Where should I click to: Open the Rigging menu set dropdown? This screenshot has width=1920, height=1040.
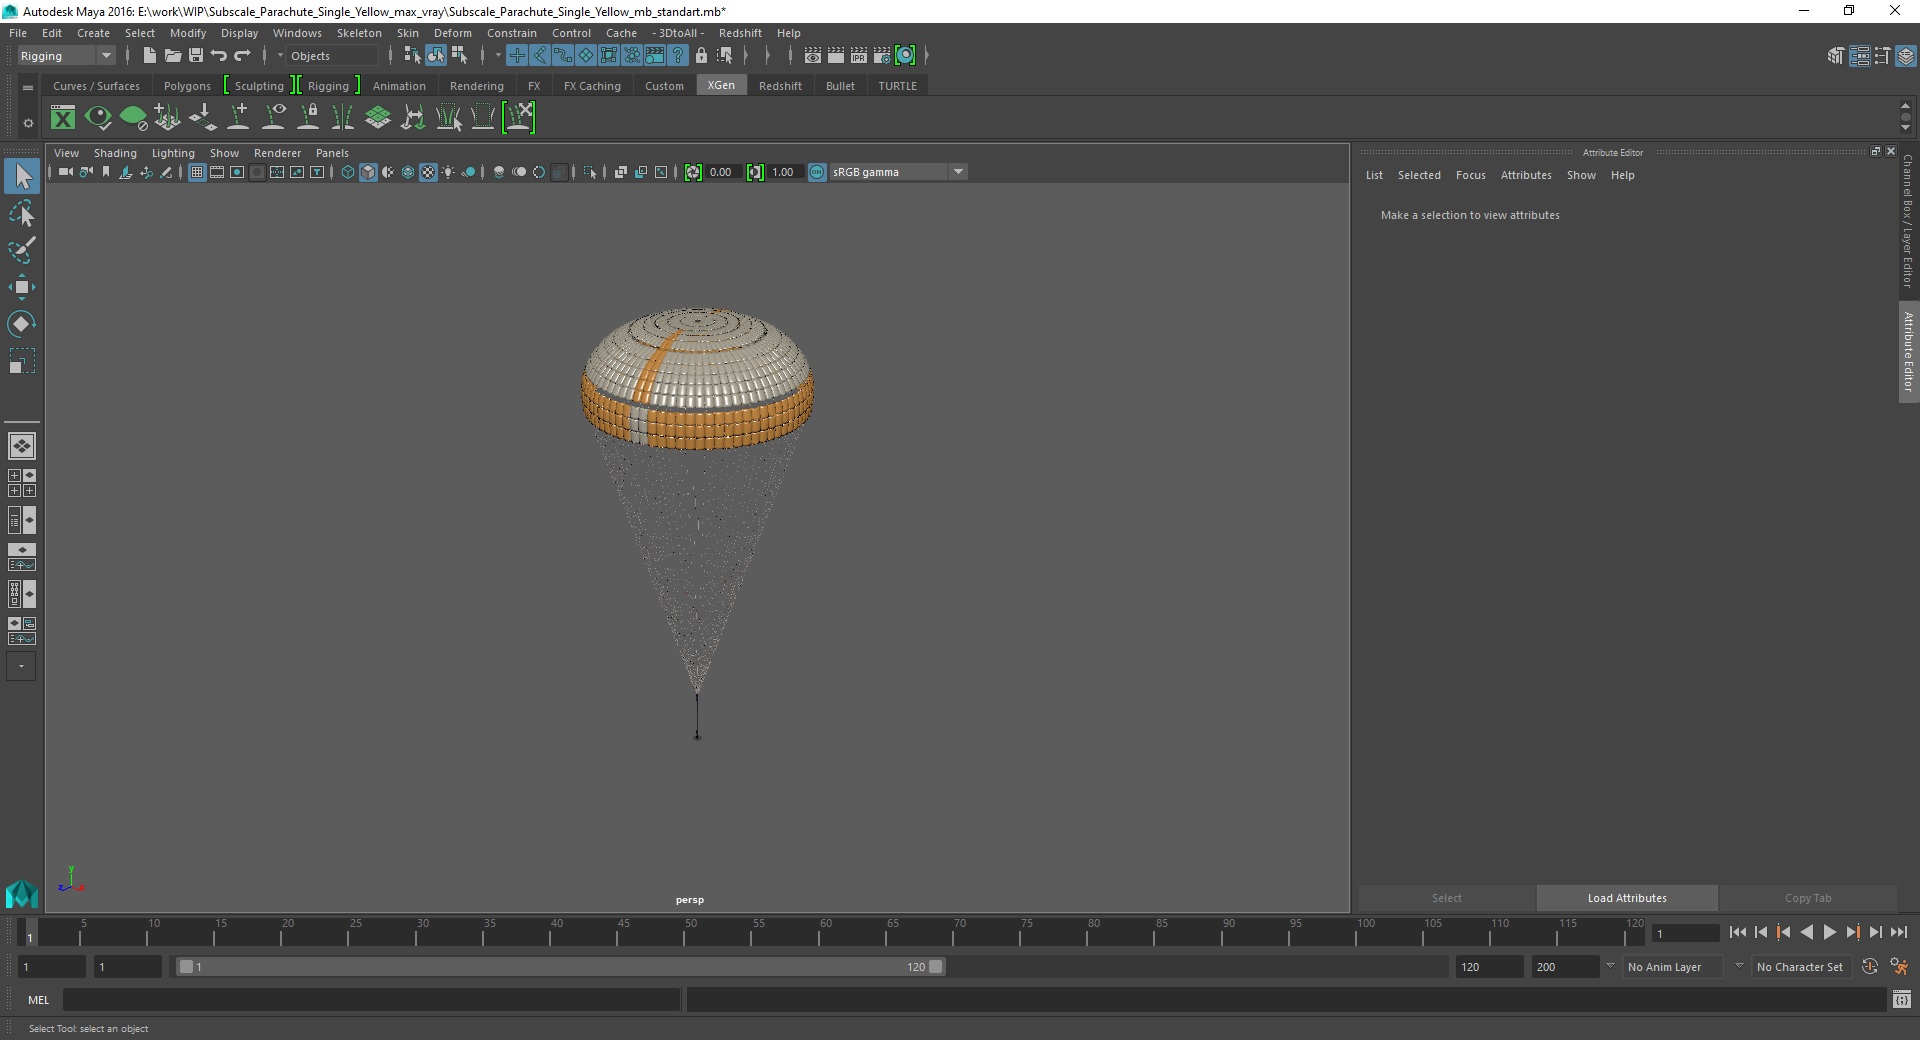pos(66,56)
